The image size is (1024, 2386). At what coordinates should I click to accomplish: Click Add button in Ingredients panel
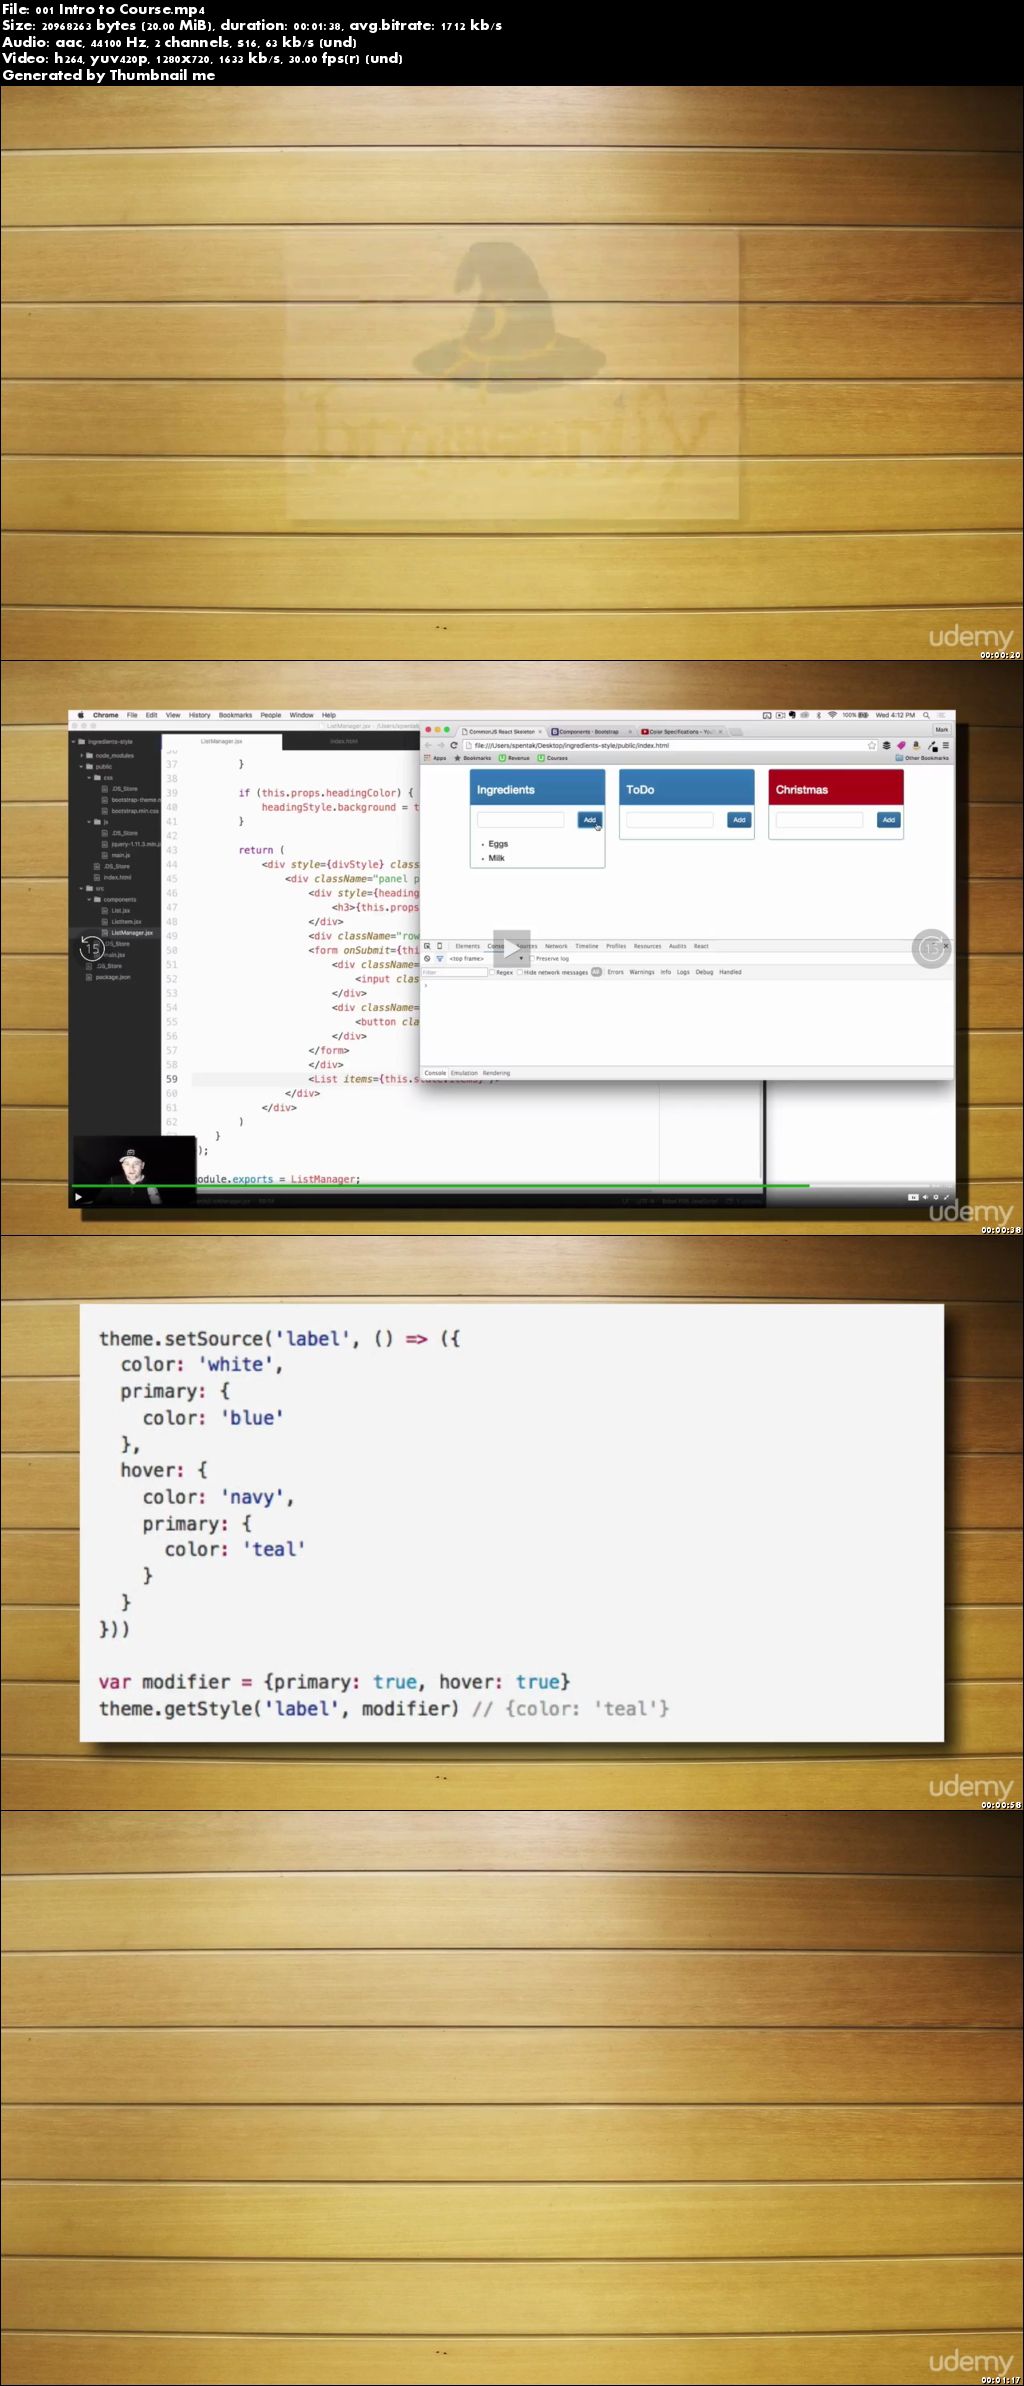[x=589, y=820]
